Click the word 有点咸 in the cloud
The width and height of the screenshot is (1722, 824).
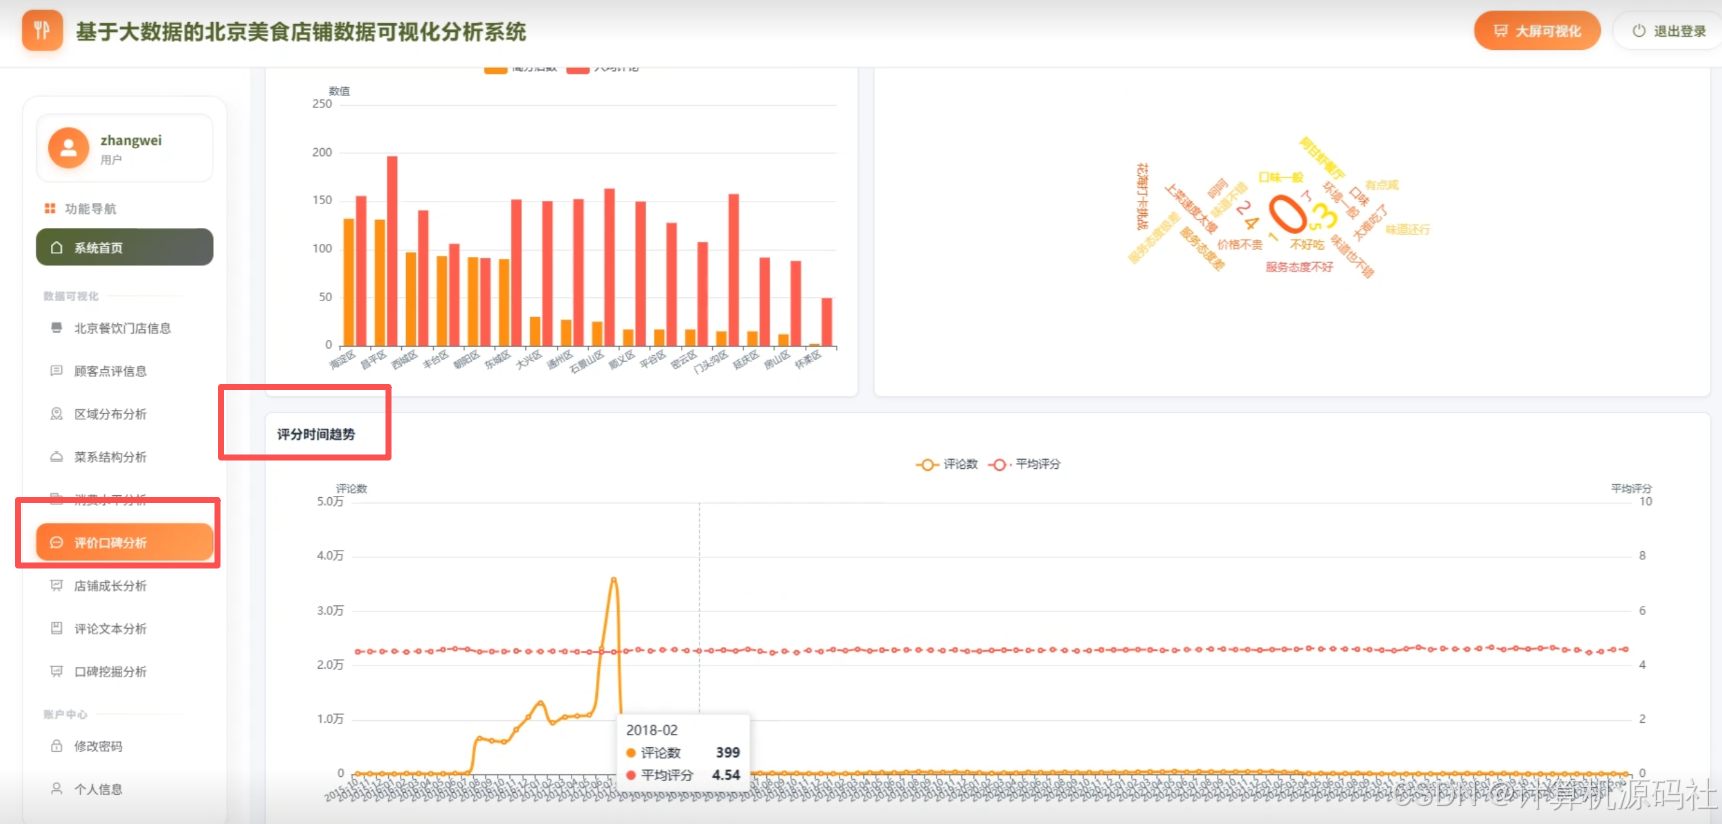pyautogui.click(x=1382, y=185)
